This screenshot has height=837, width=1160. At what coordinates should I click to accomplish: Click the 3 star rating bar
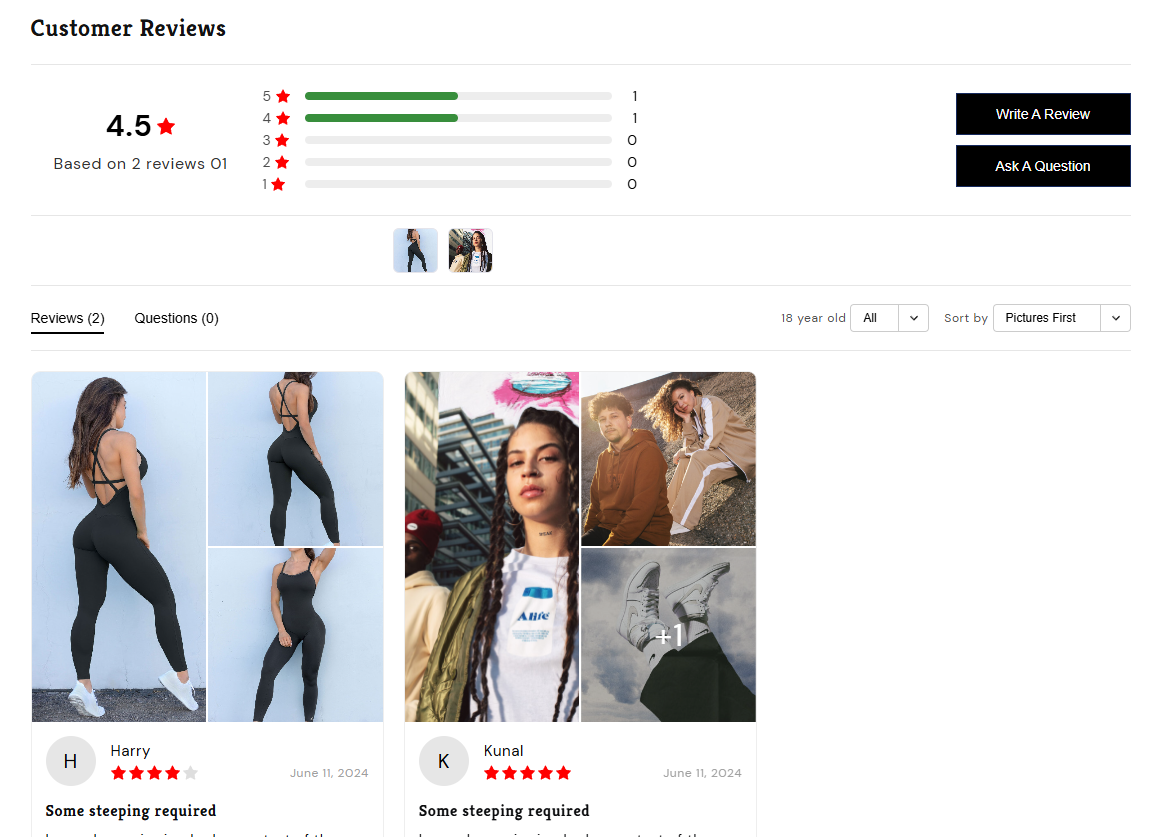pos(458,140)
